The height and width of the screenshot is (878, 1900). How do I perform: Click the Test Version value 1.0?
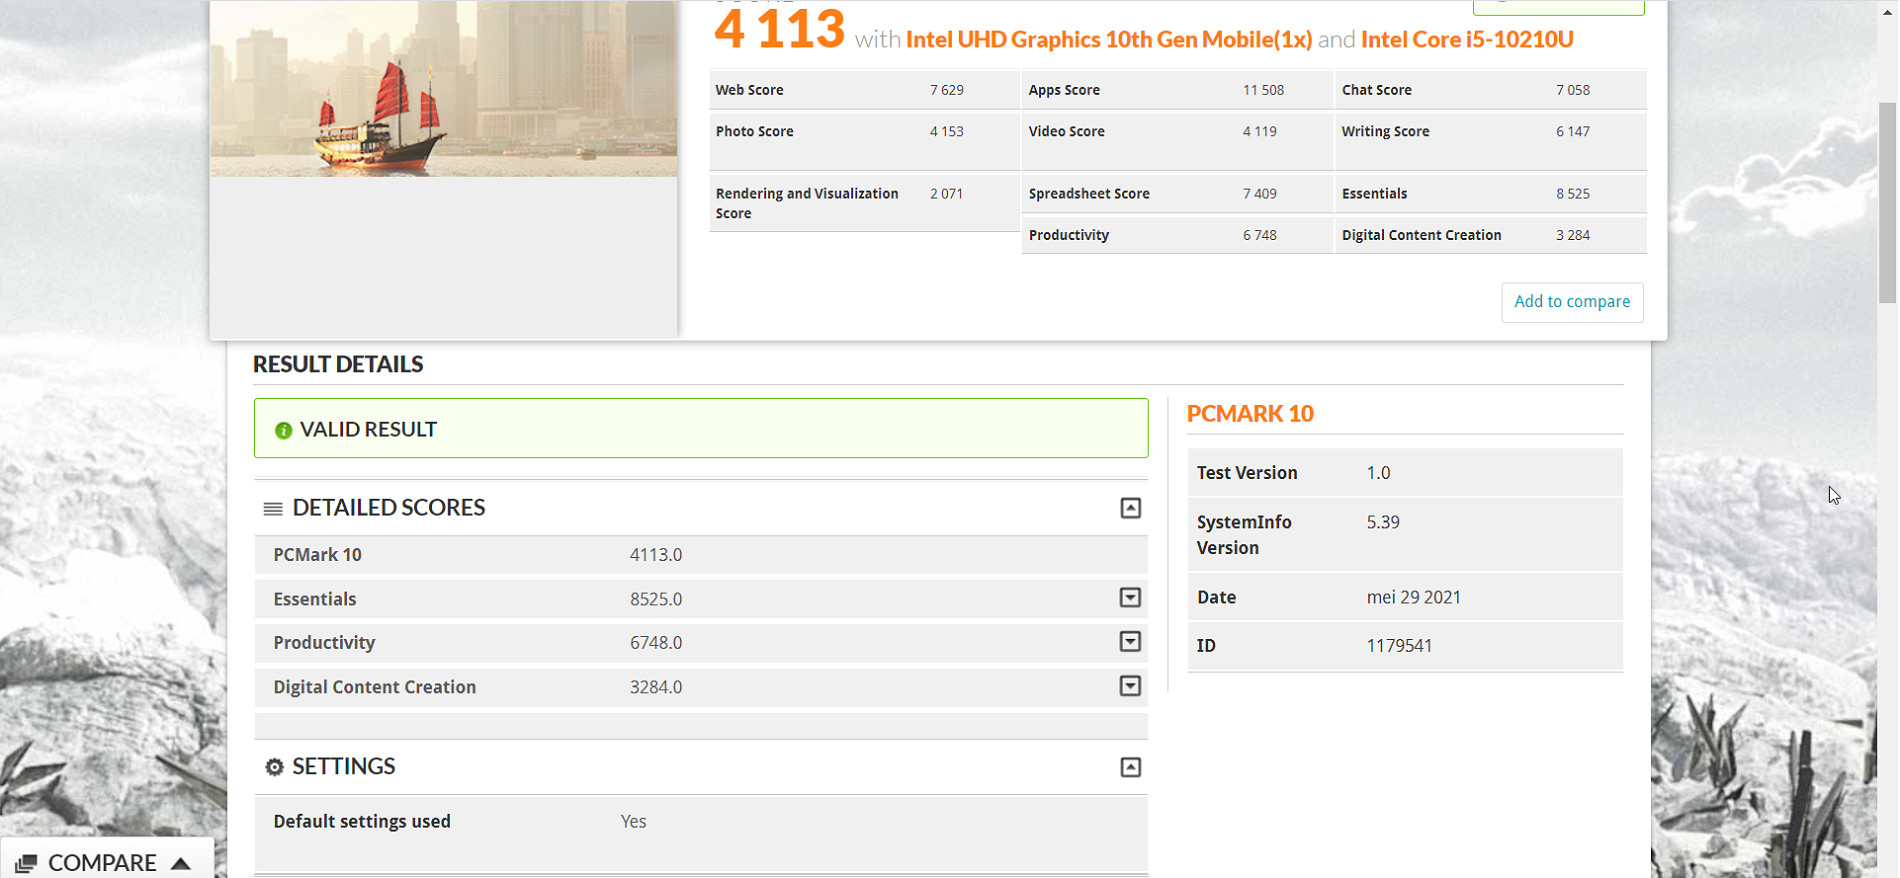[1378, 473]
